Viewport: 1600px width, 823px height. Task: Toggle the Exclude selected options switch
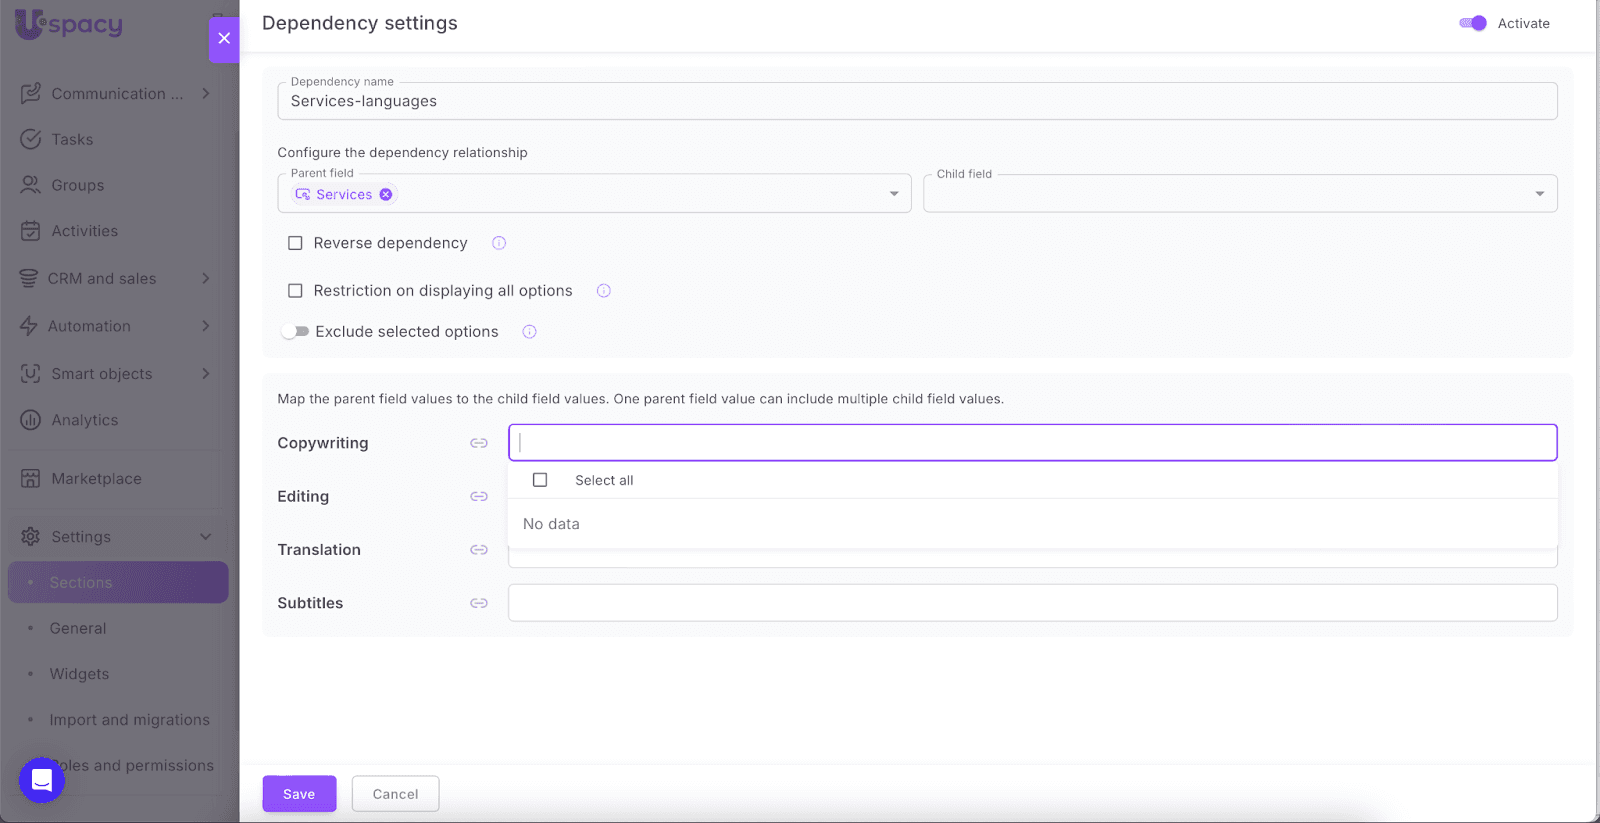pos(295,332)
